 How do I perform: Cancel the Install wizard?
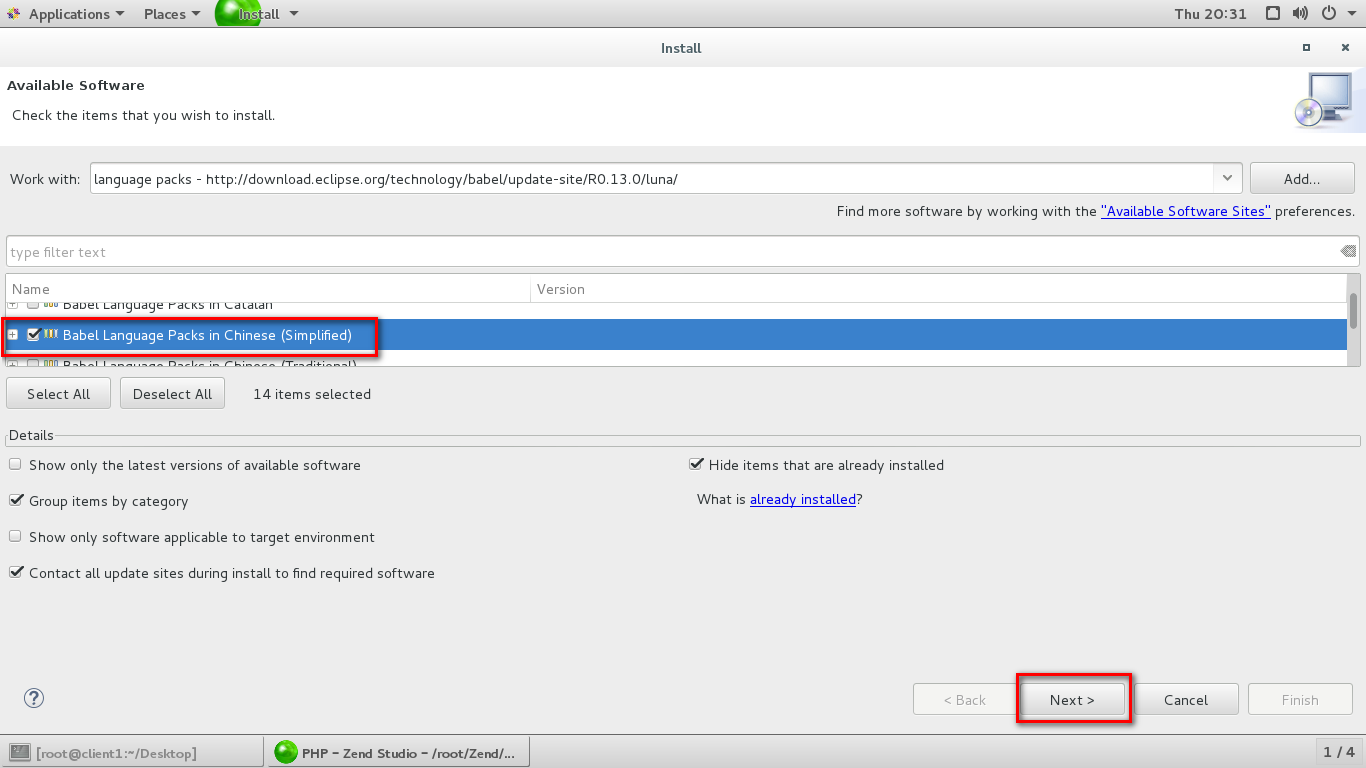(1186, 700)
